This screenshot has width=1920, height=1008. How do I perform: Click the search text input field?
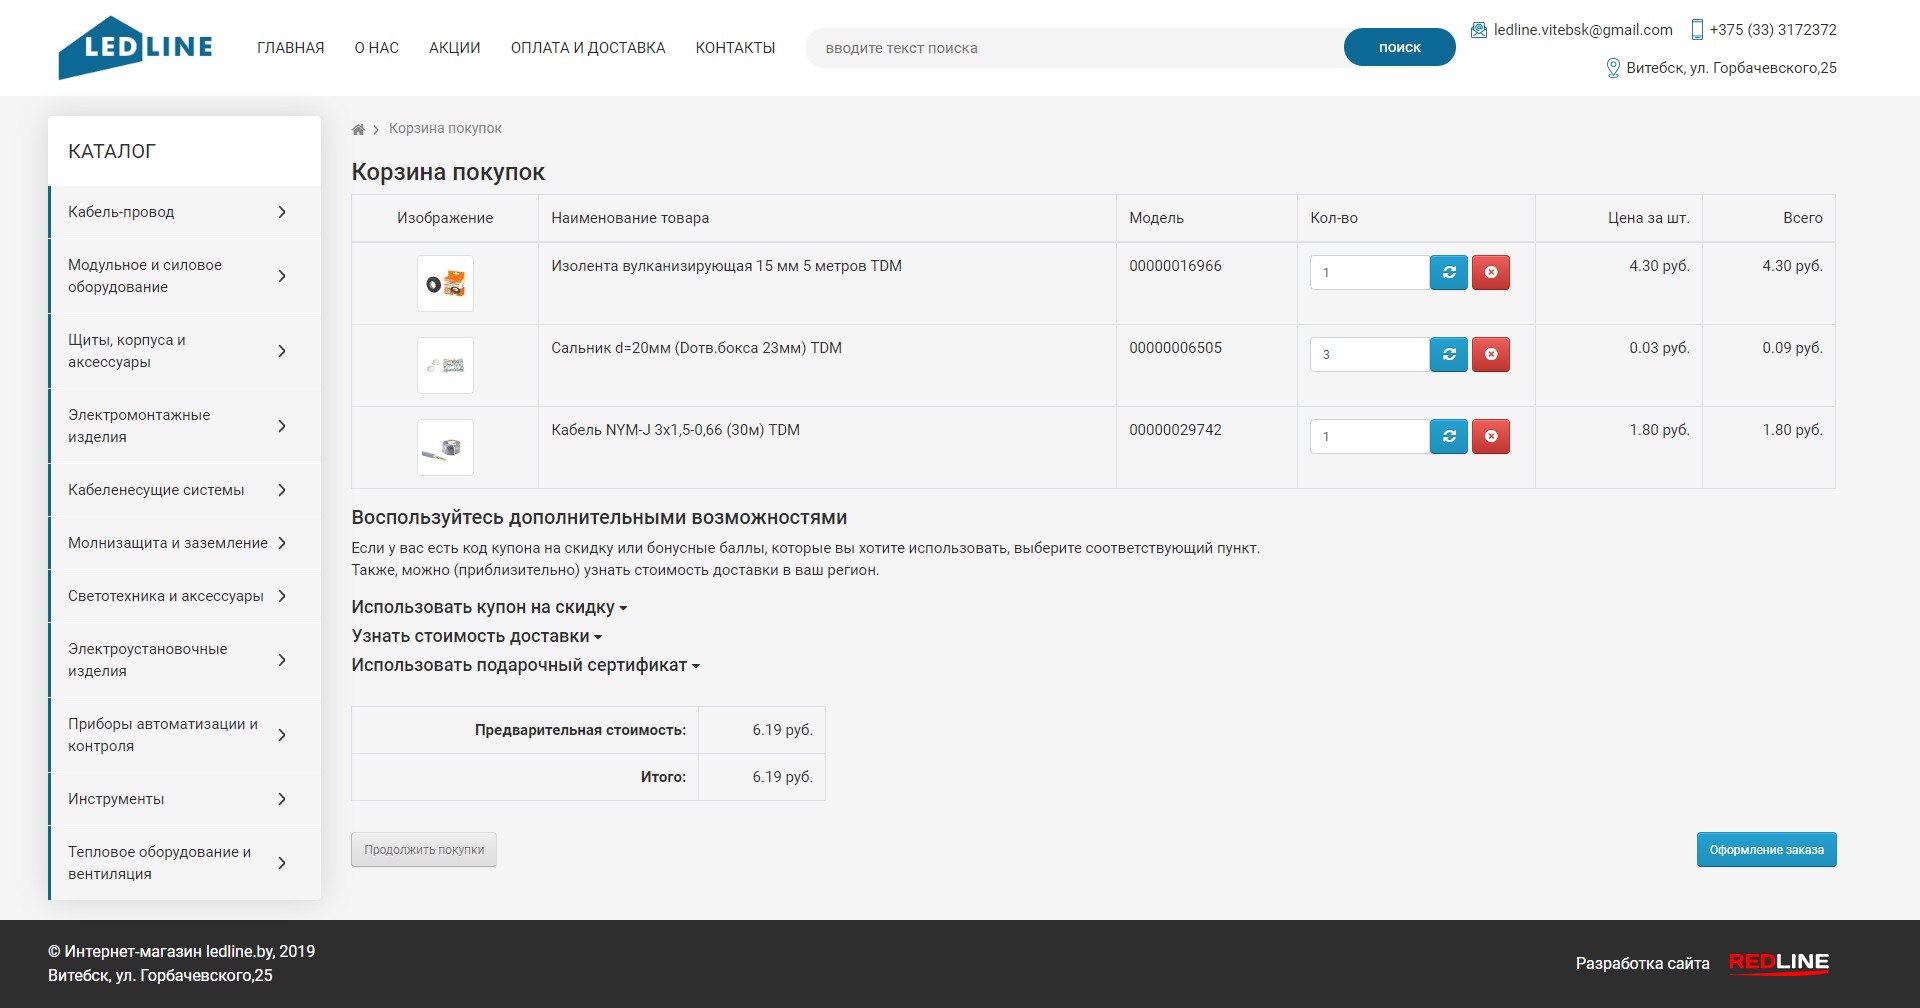point(1075,48)
